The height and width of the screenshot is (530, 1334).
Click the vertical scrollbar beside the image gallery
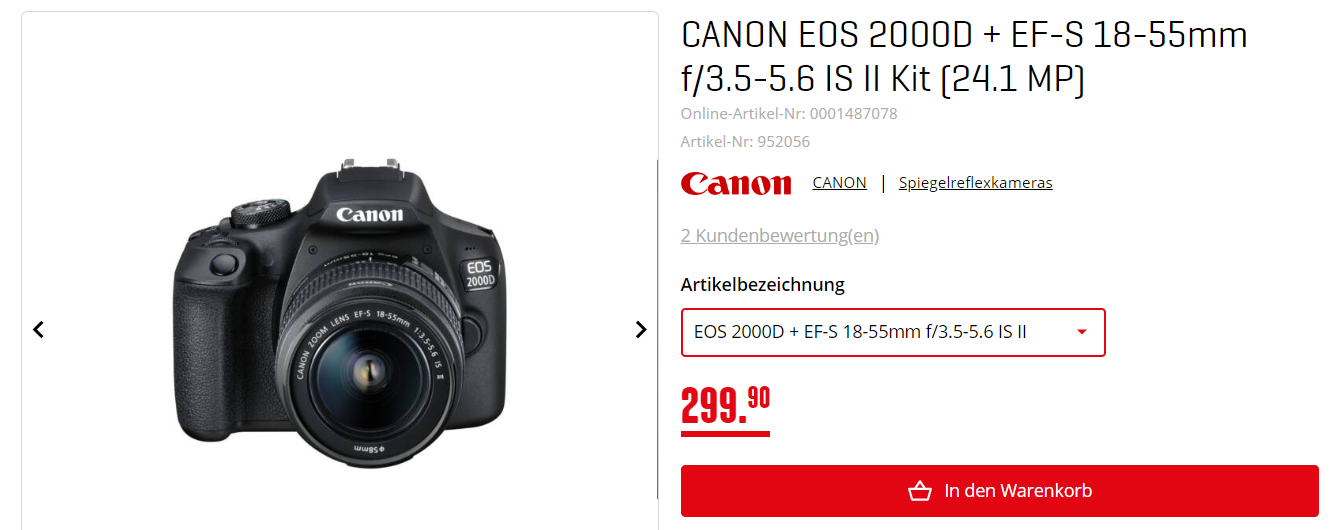coord(657,329)
